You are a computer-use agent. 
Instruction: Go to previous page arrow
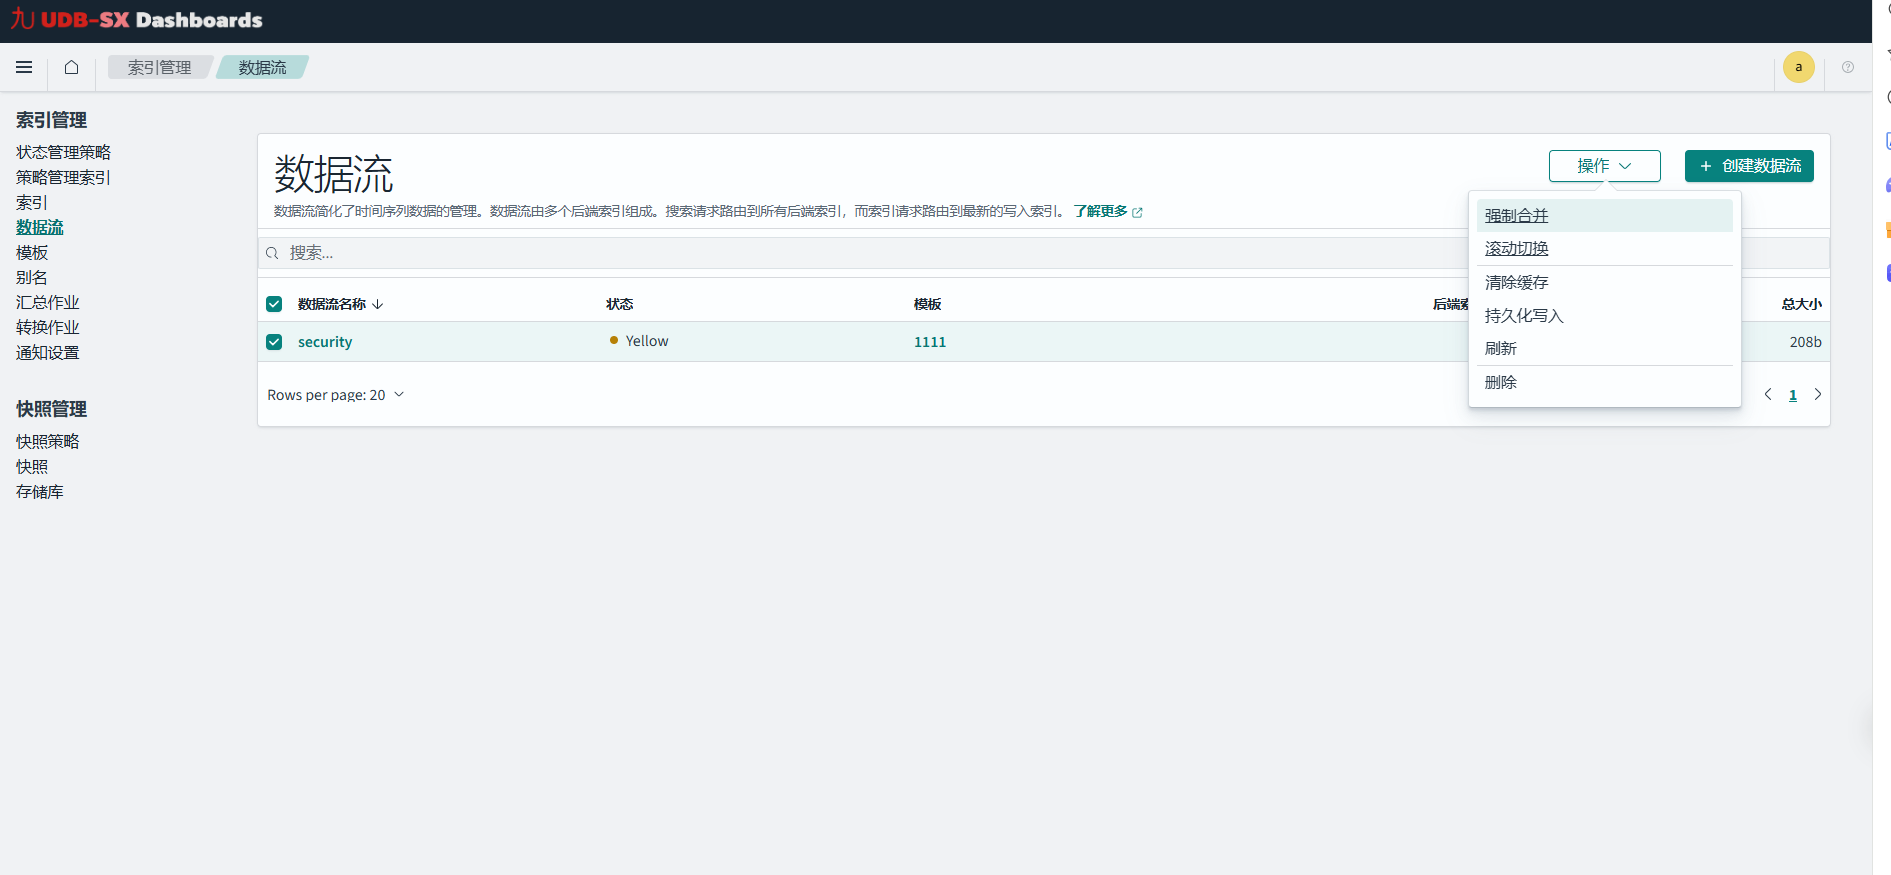click(x=1768, y=395)
